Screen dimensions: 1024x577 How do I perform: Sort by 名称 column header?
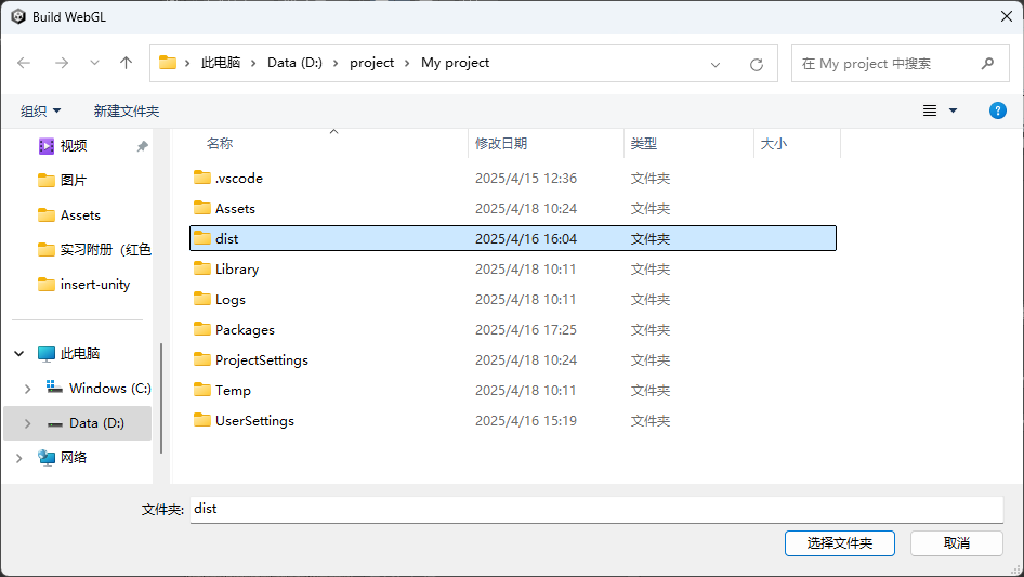tap(220, 143)
